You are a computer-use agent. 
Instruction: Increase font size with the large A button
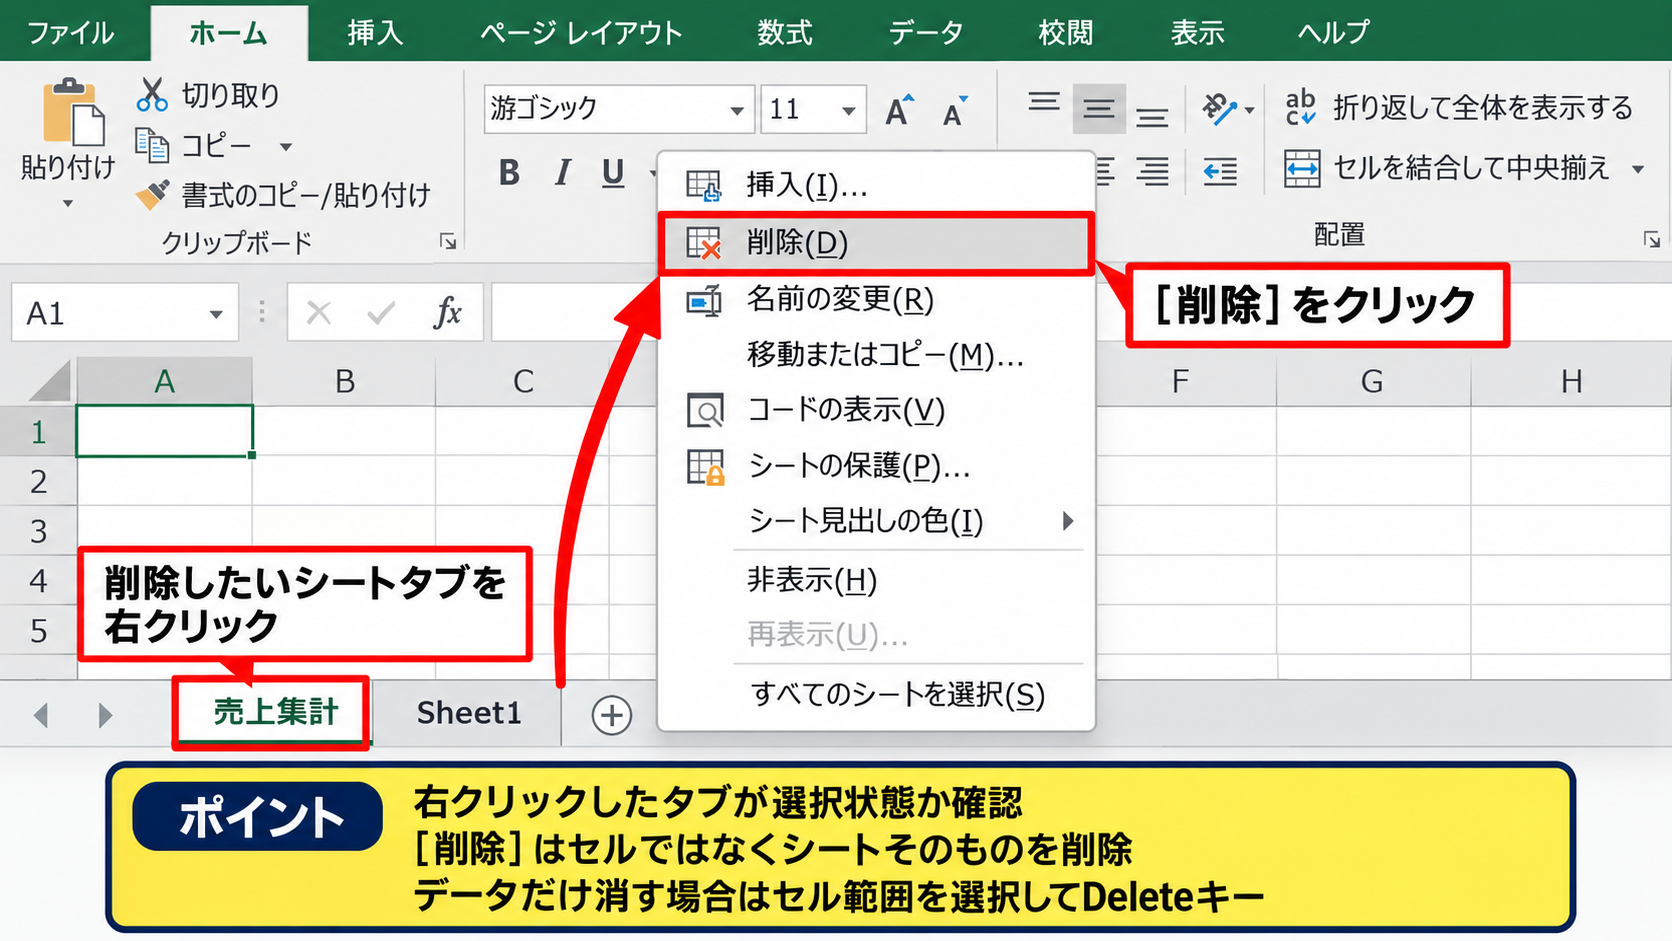(900, 110)
